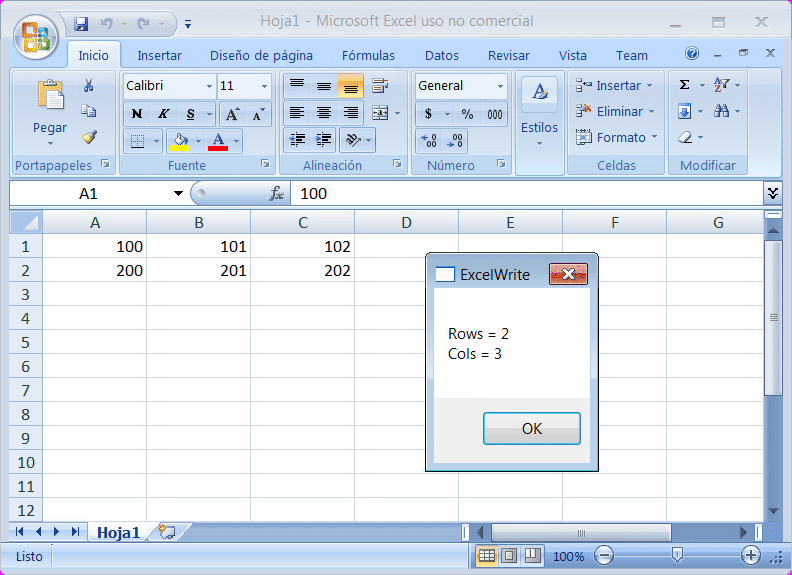This screenshot has width=792, height=575.
Task: Increase font size with large A
Action: pyautogui.click(x=232, y=114)
